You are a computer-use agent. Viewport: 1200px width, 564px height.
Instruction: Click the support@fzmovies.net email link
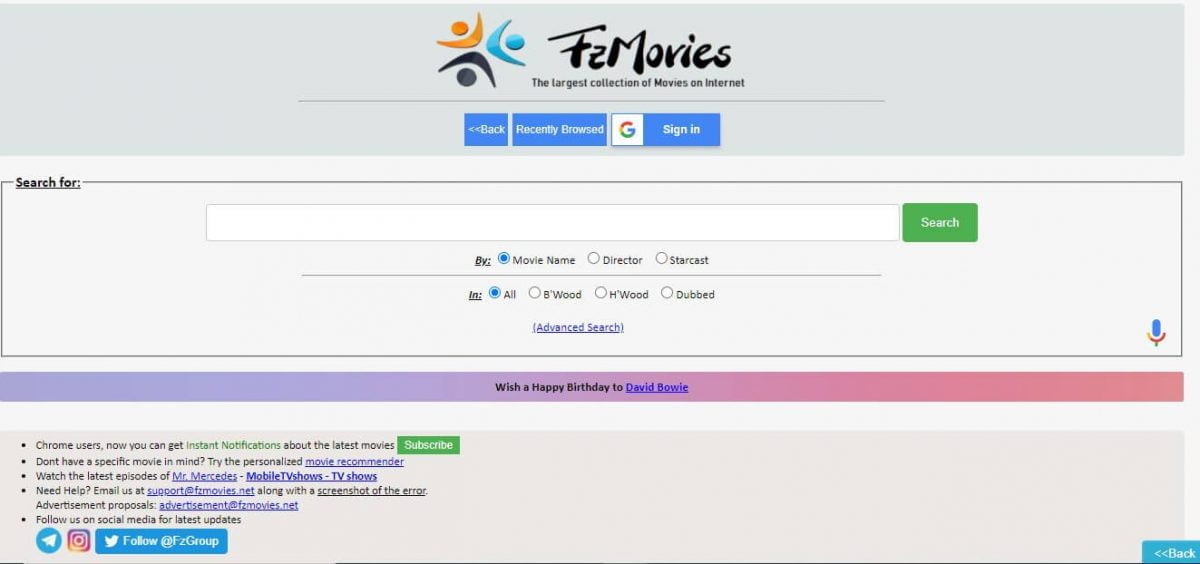coord(201,491)
